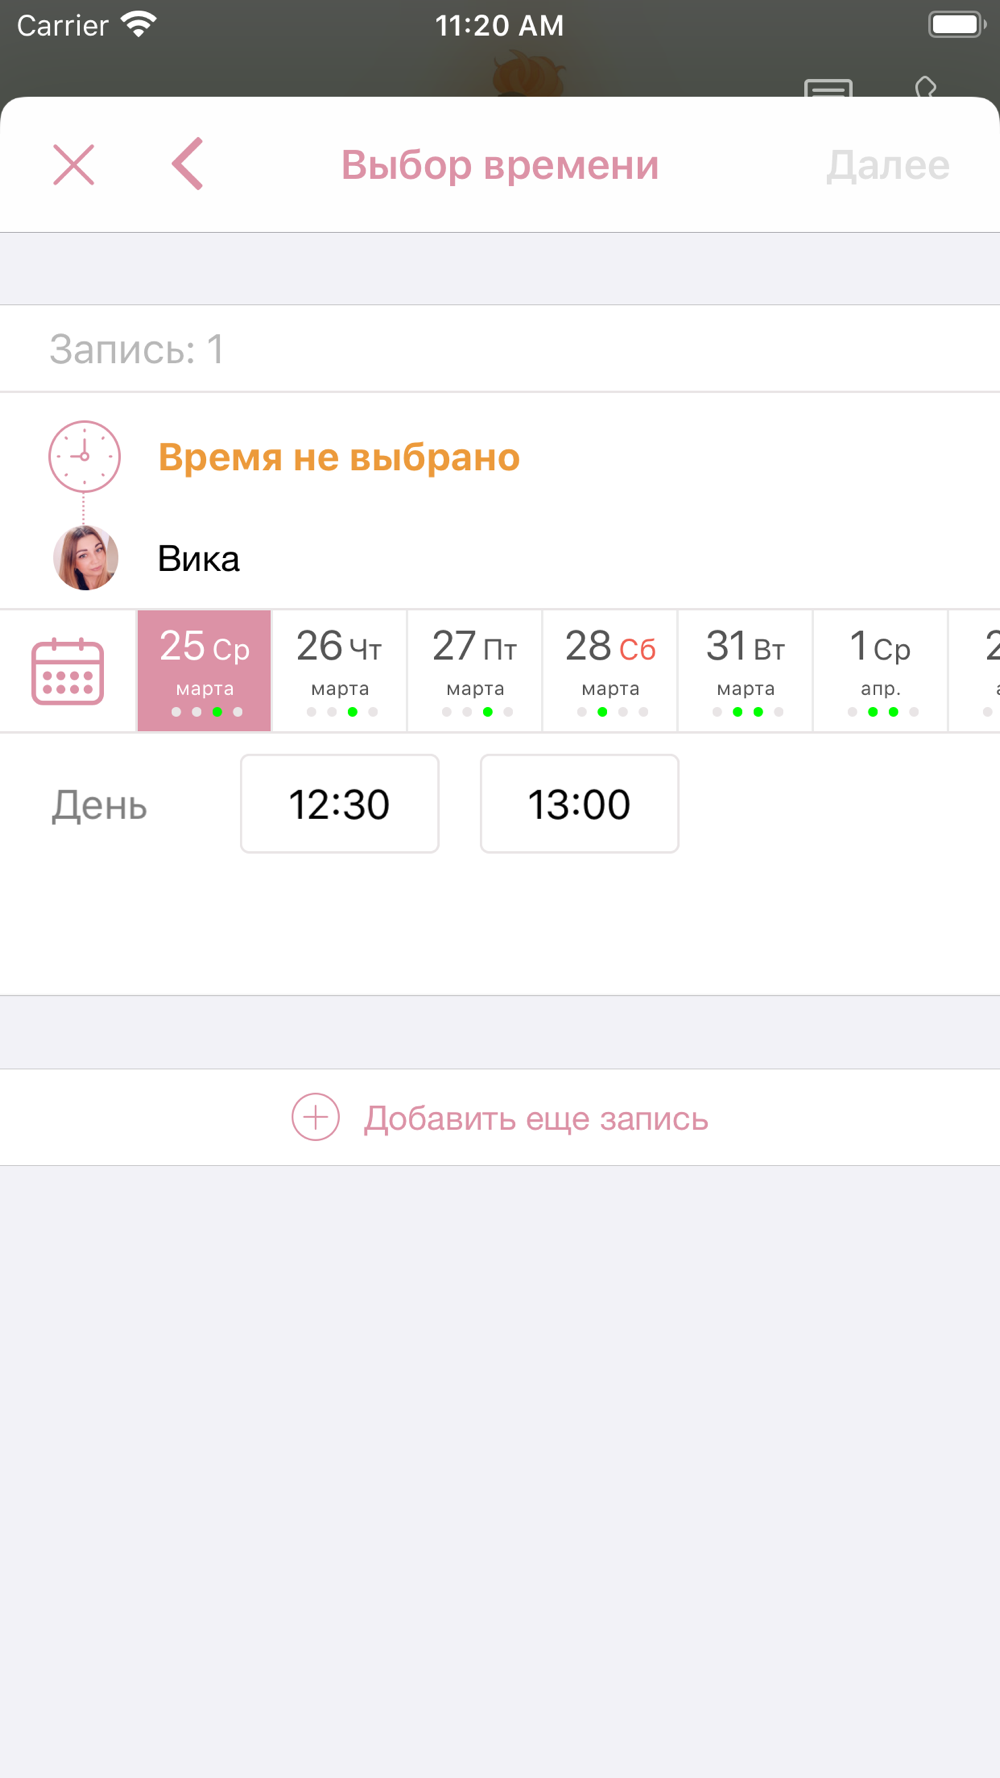The height and width of the screenshot is (1778, 1000).
Task: Choose date 1 Ср апр.
Action: coord(880,671)
